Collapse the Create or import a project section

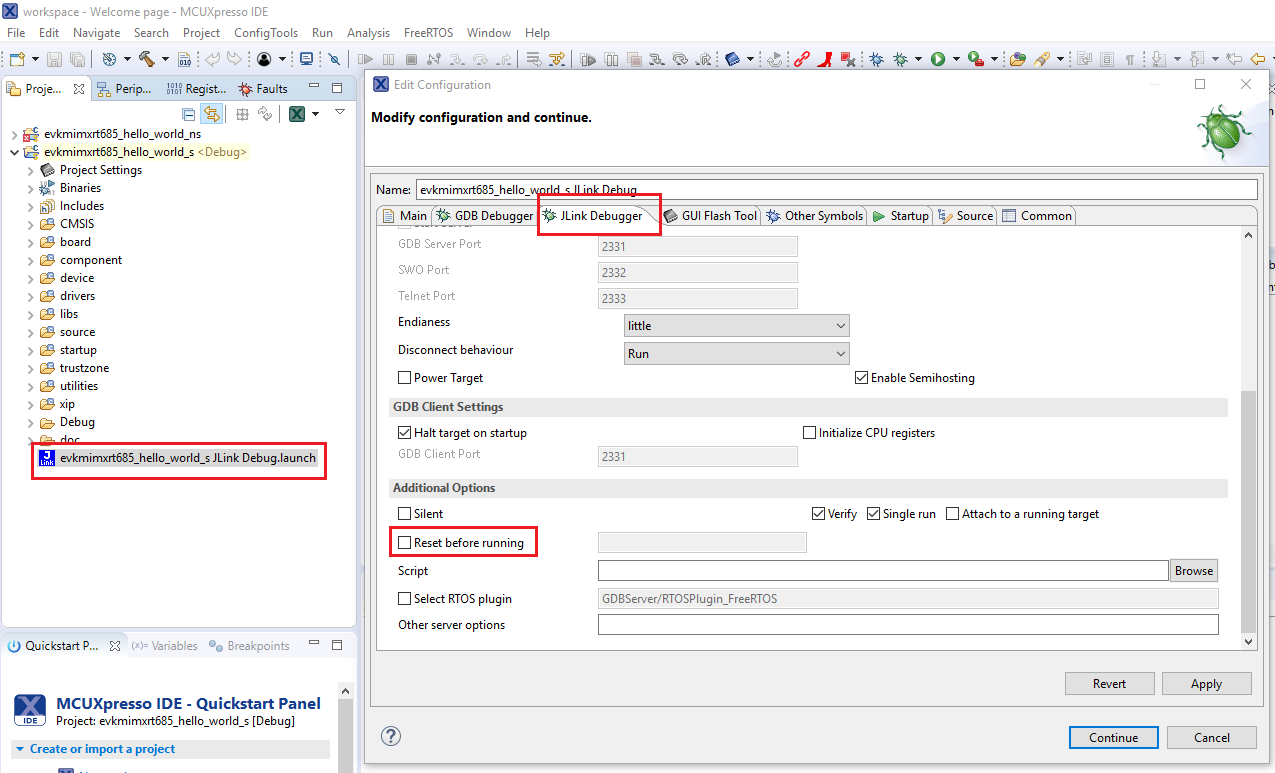[19, 749]
